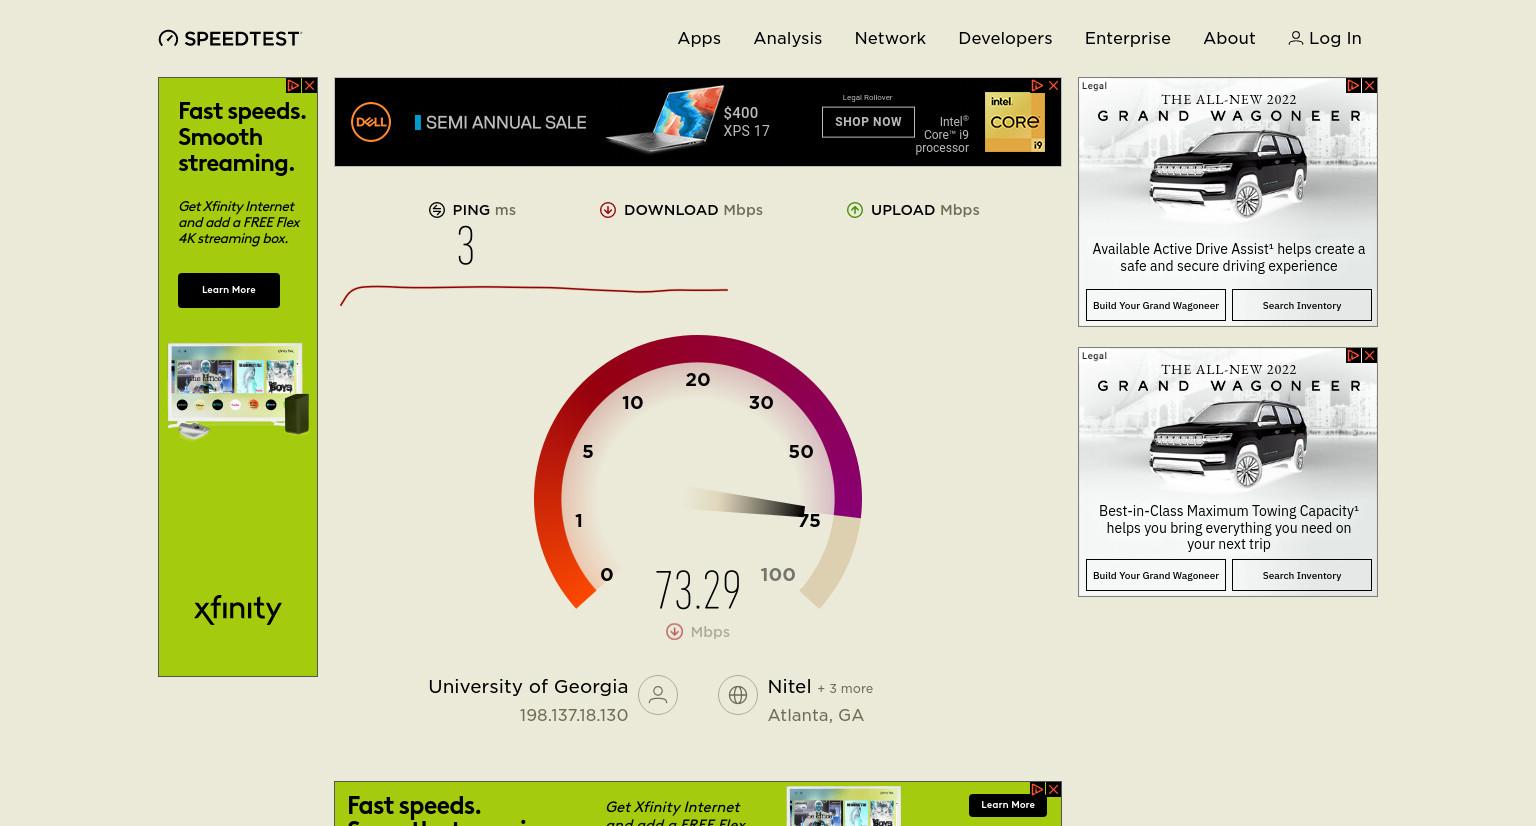The image size is (1536, 826).
Task: Click AdChoices icon on the Dell banner
Action: (1037, 86)
